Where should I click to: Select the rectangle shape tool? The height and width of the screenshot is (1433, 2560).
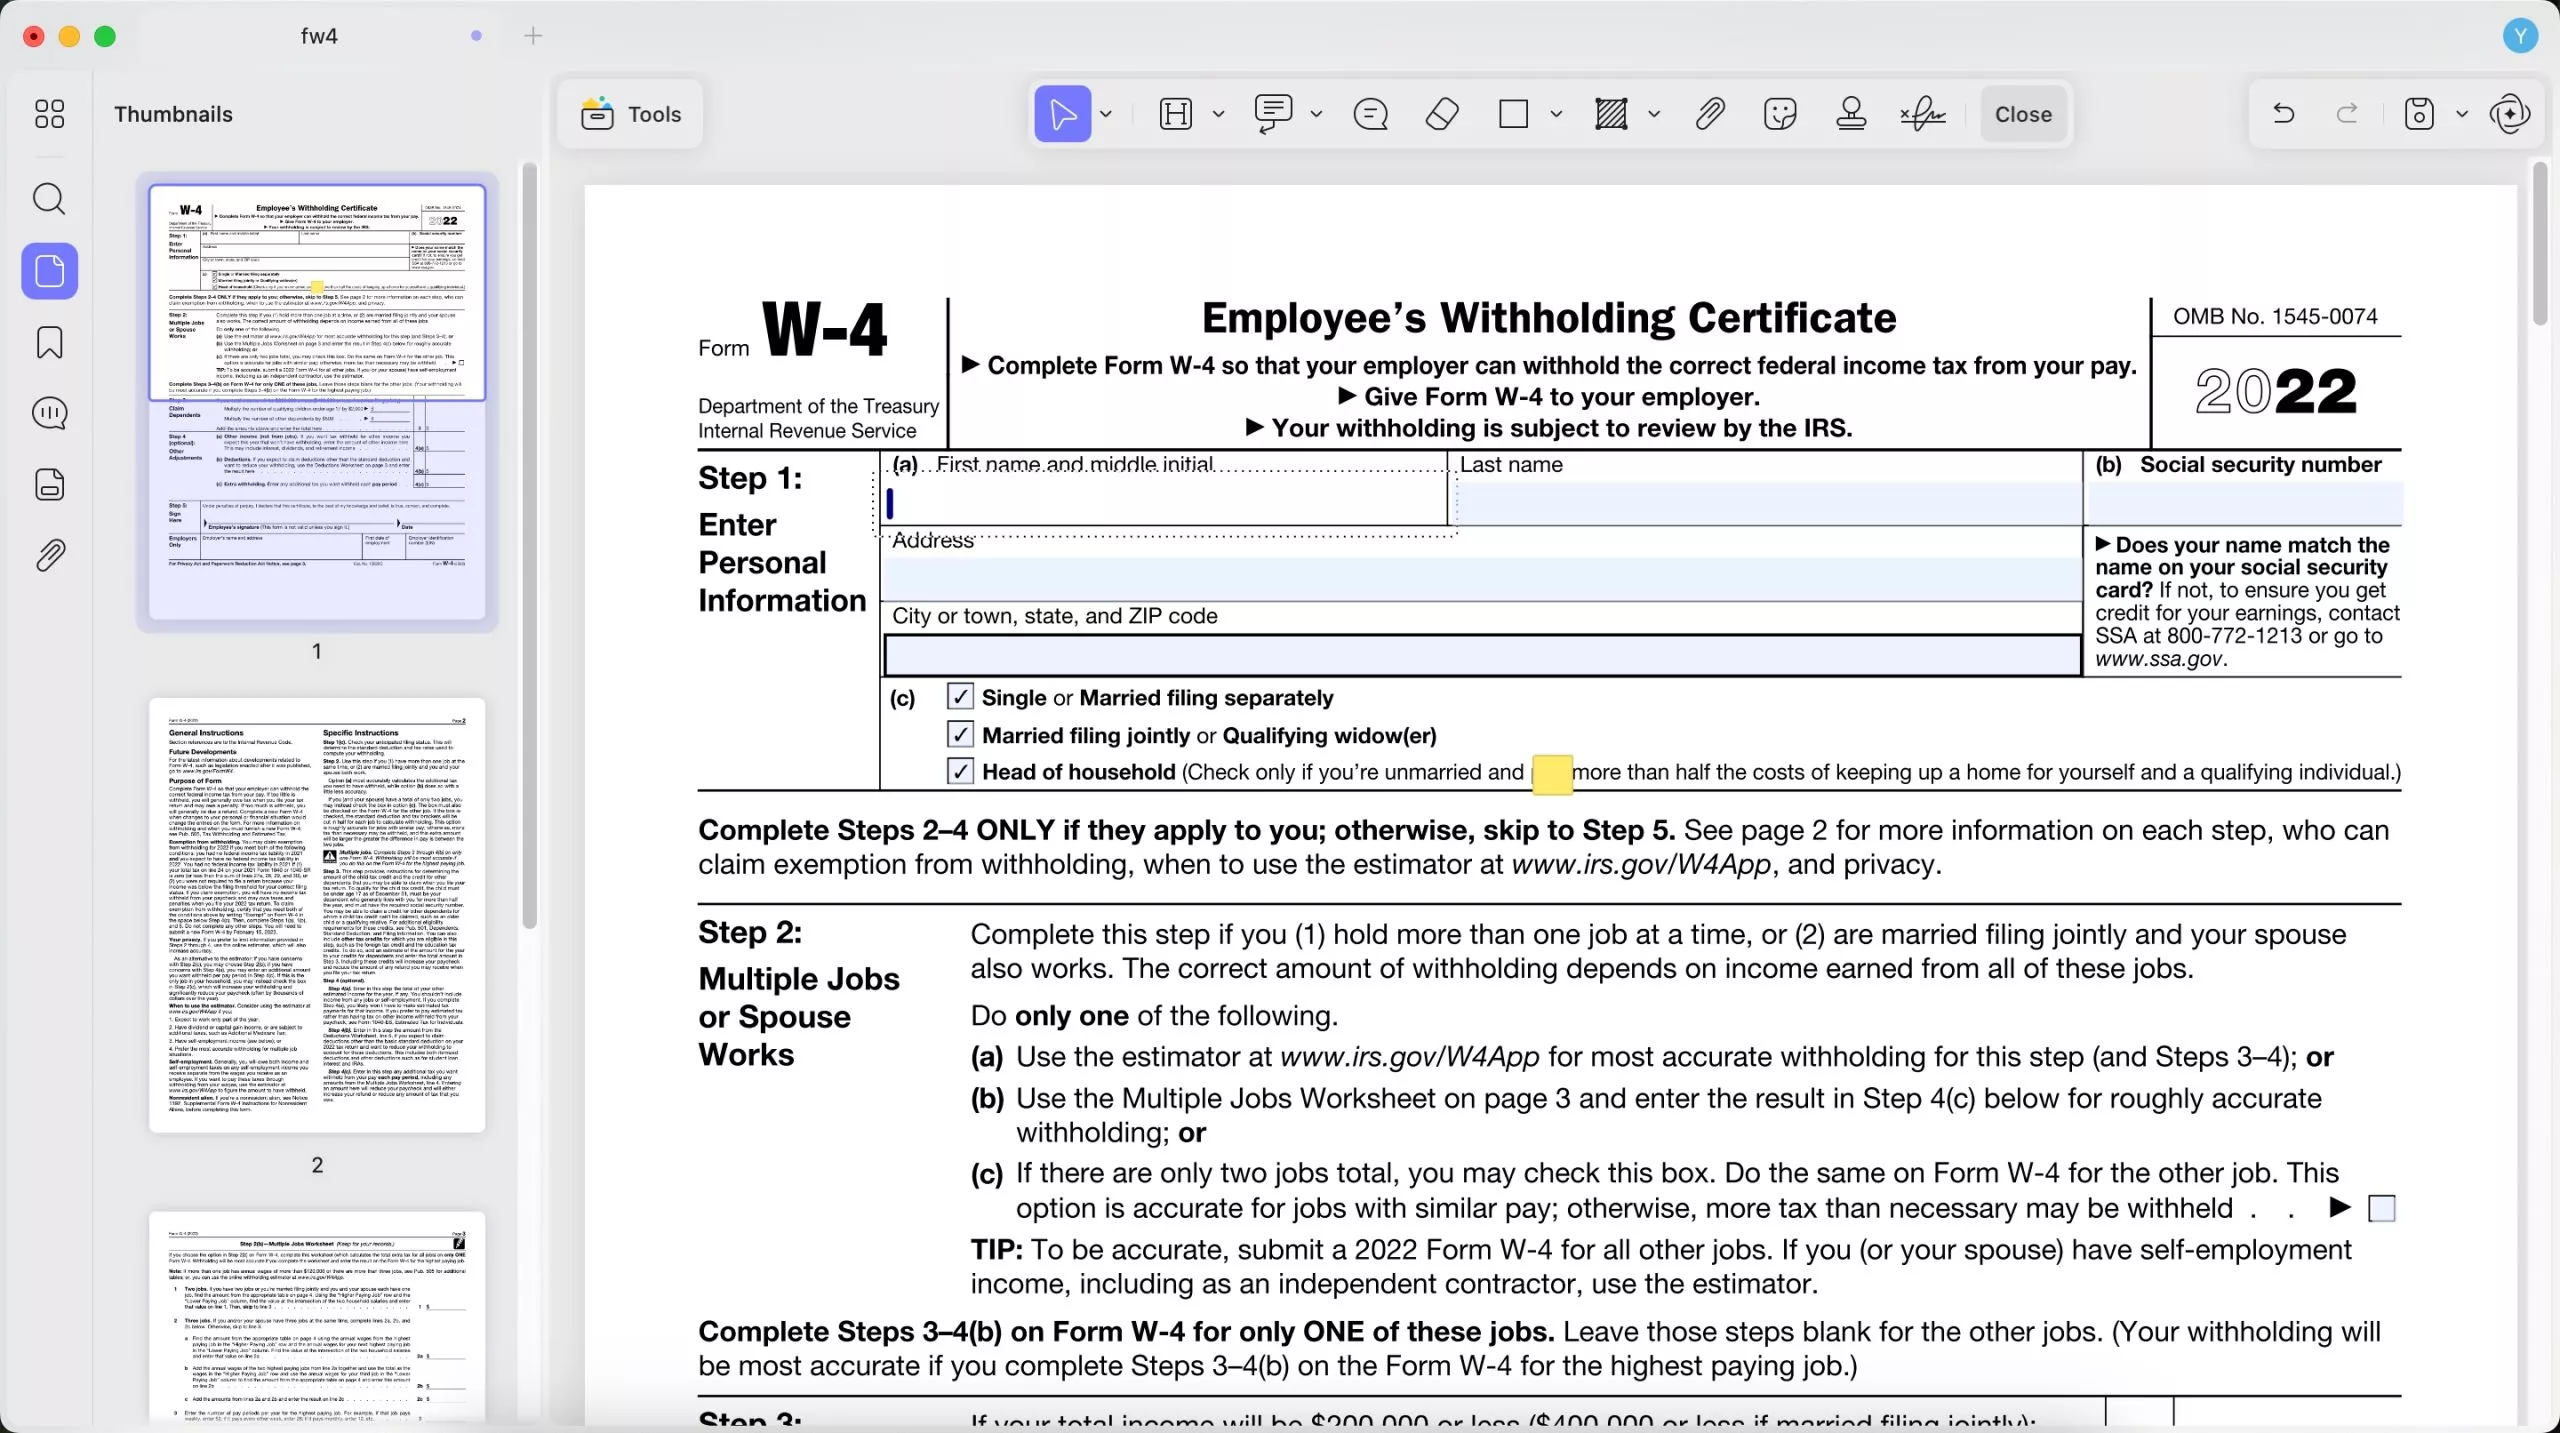[1514, 114]
